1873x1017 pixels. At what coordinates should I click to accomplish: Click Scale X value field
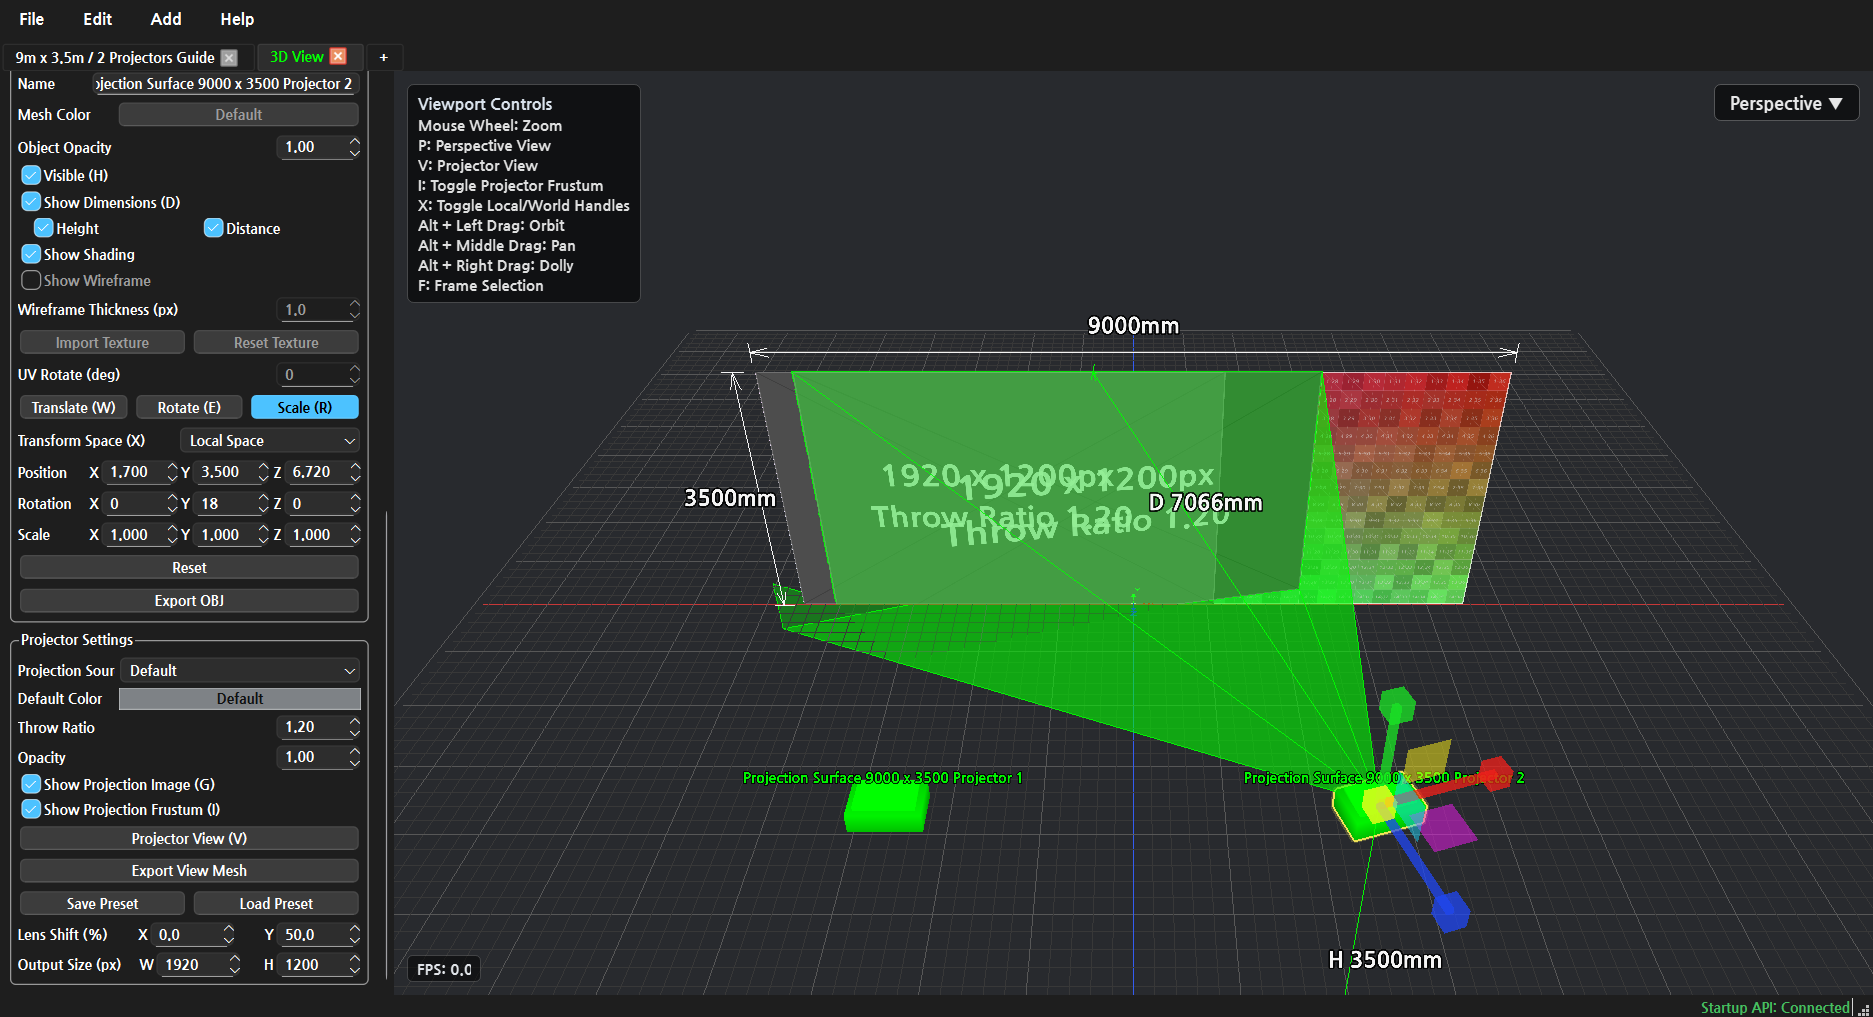click(x=135, y=534)
